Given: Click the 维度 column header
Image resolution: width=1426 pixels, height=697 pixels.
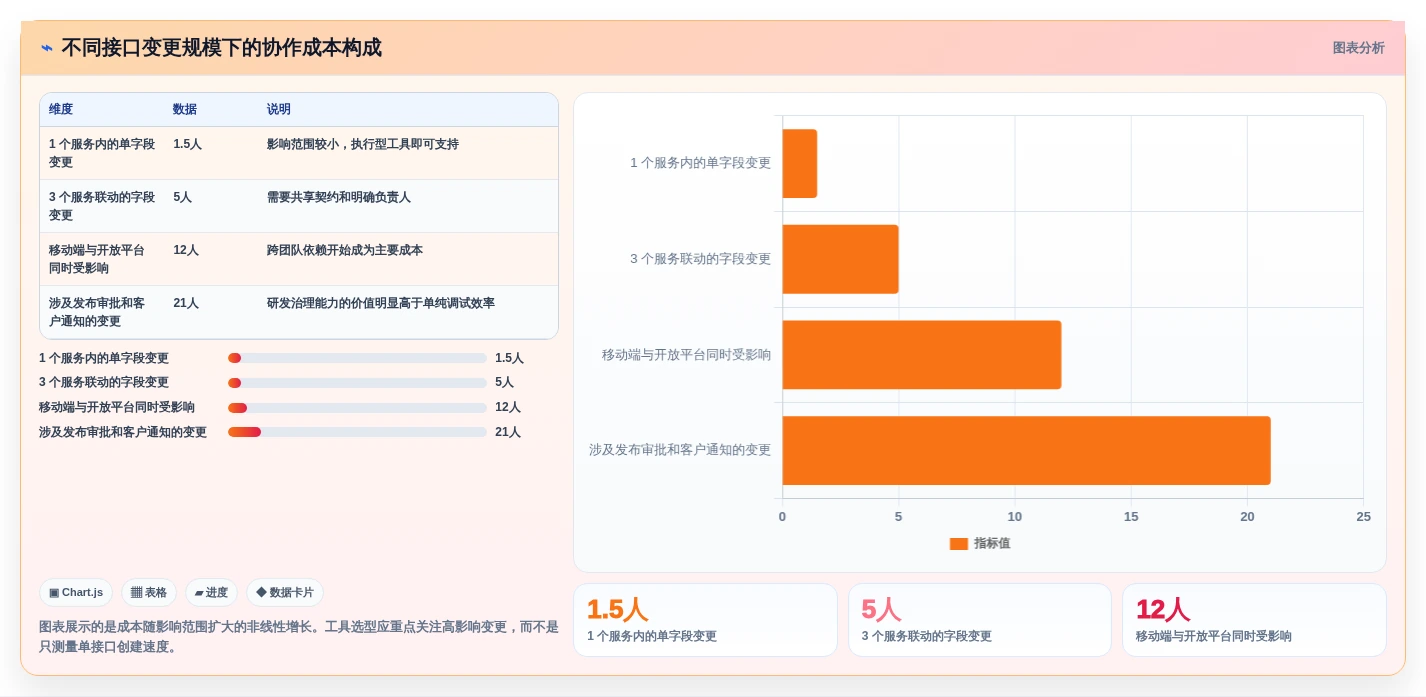Looking at the screenshot, I should pyautogui.click(x=61, y=109).
